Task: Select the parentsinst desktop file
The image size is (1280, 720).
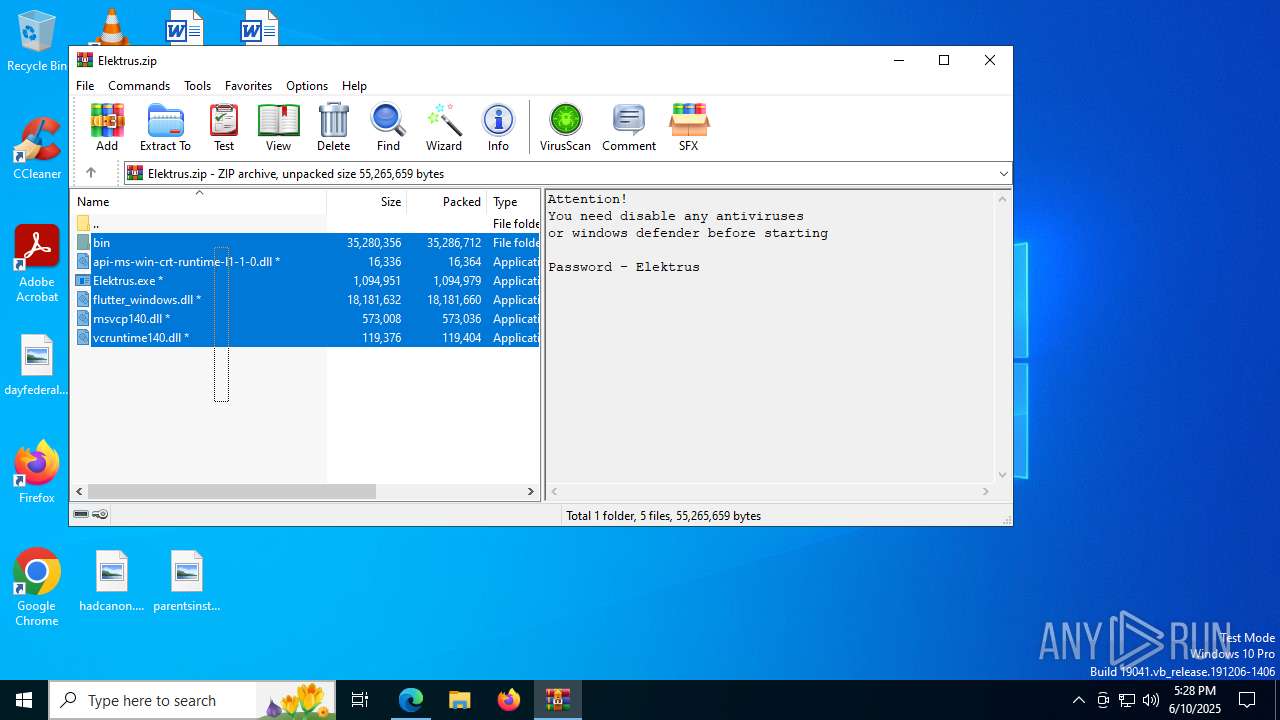Action: click(x=187, y=580)
